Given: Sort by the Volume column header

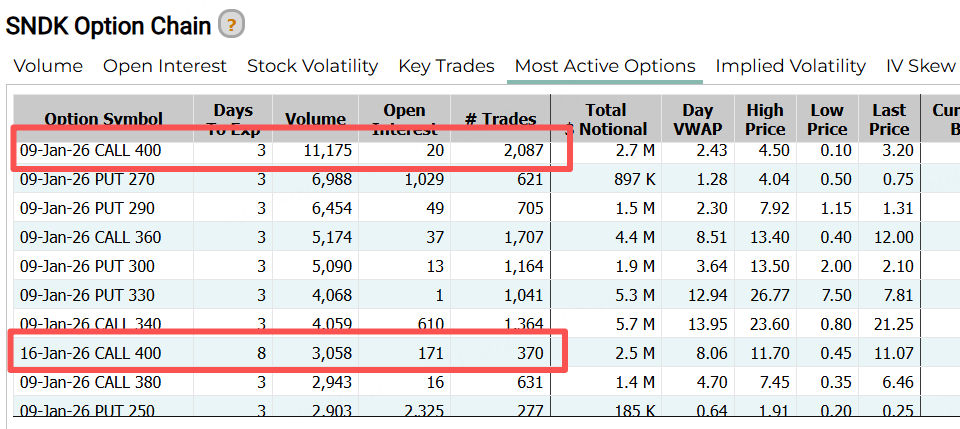Looking at the screenshot, I should pyautogui.click(x=315, y=119).
